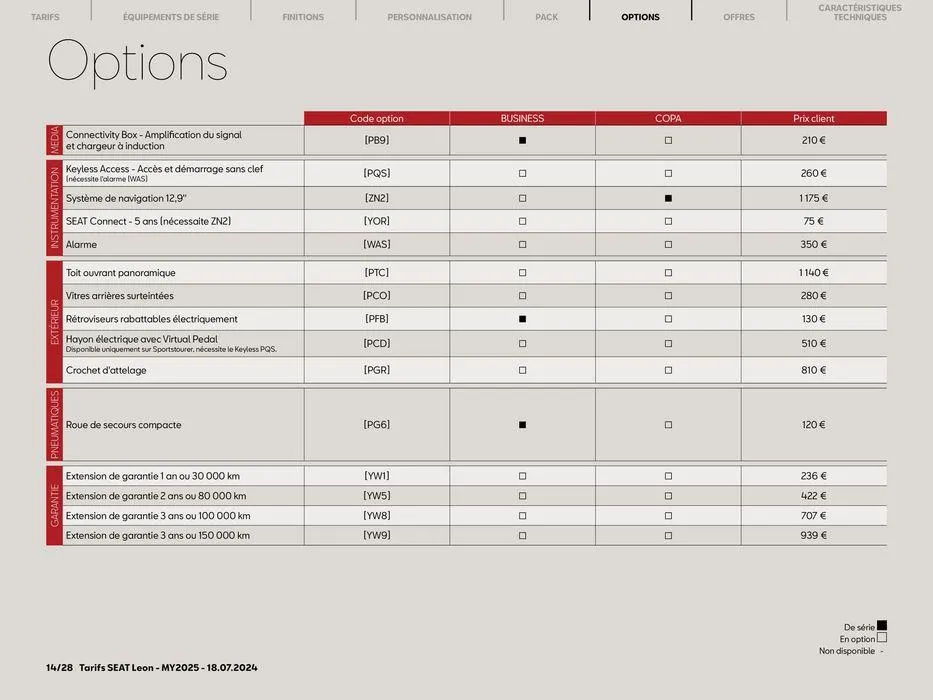
Task: Select the OPTIONS tab
Action: pyautogui.click(x=640, y=16)
